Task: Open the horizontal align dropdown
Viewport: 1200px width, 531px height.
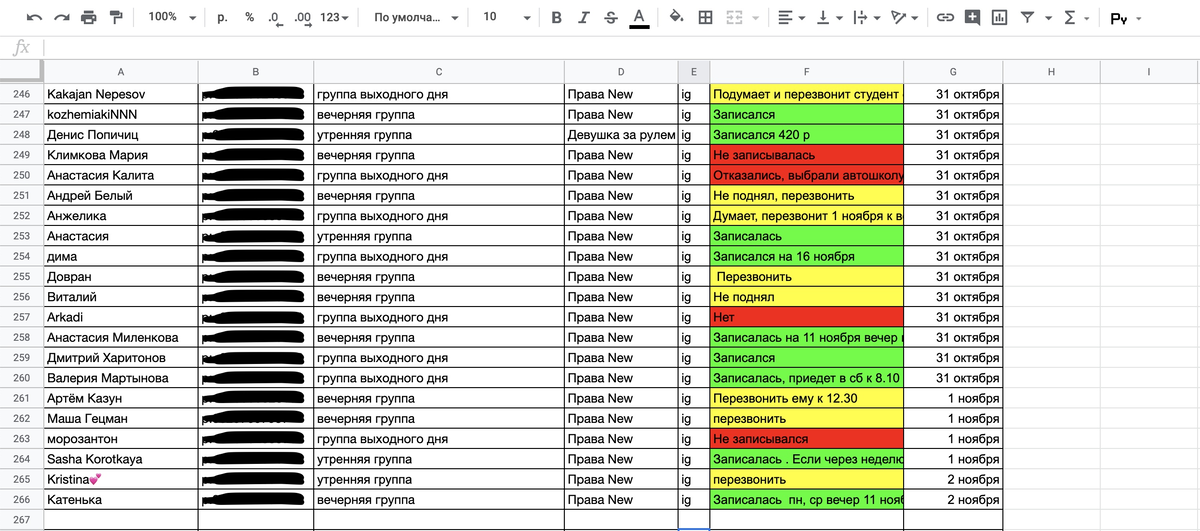Action: point(791,18)
